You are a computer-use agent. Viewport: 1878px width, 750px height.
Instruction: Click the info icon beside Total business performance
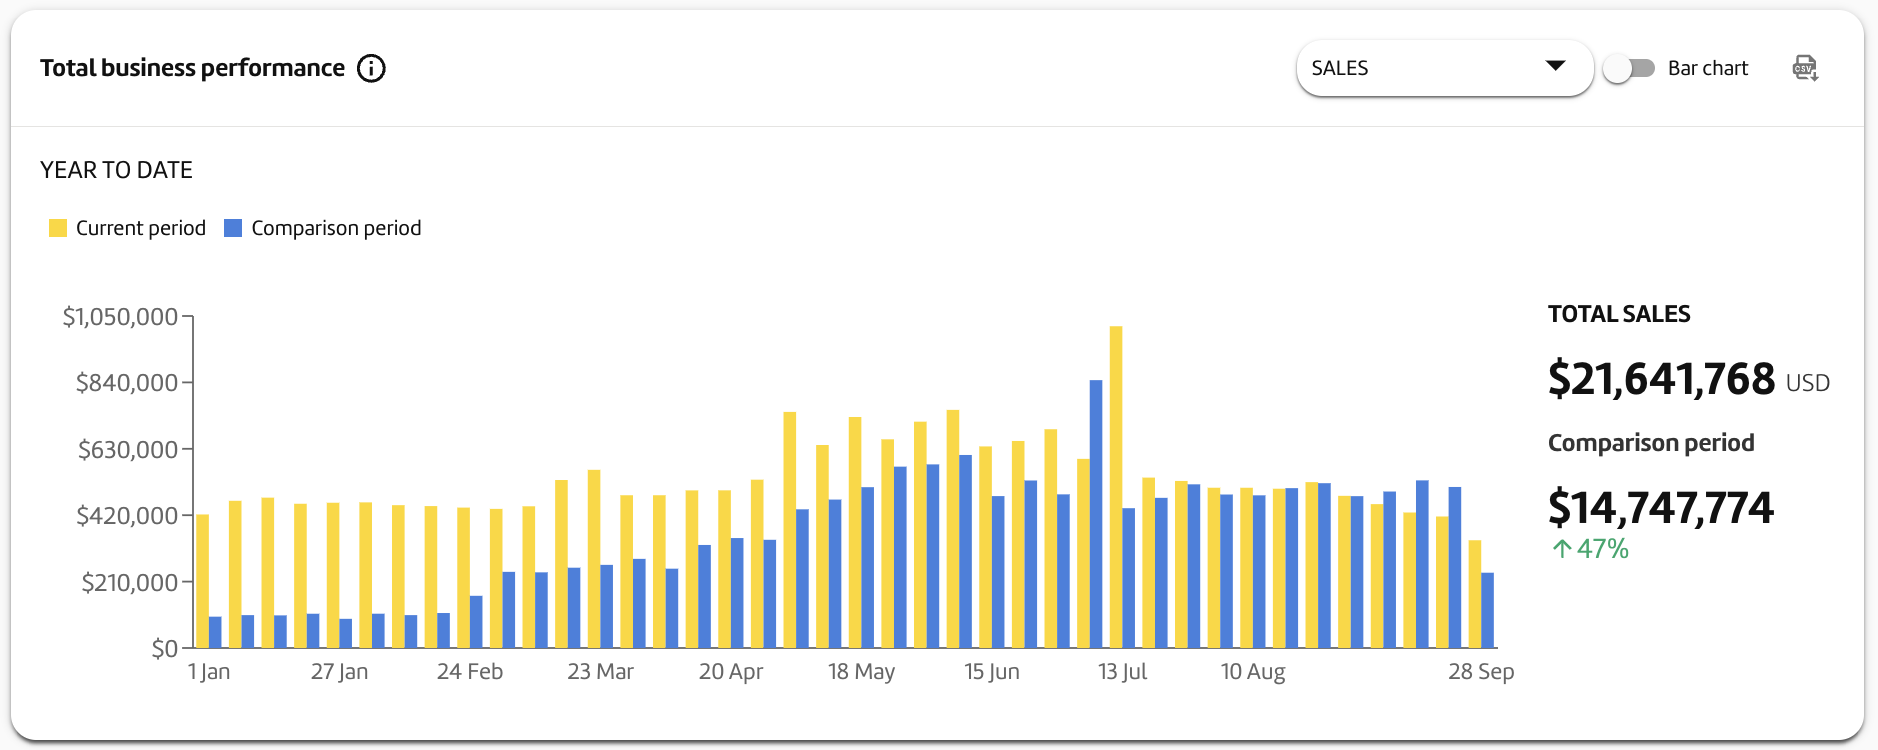[371, 68]
